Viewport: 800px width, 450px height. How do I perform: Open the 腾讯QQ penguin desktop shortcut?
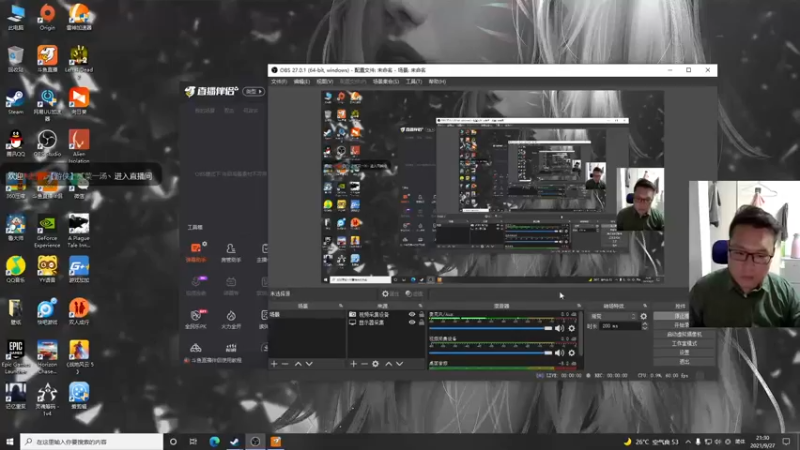(x=15, y=143)
